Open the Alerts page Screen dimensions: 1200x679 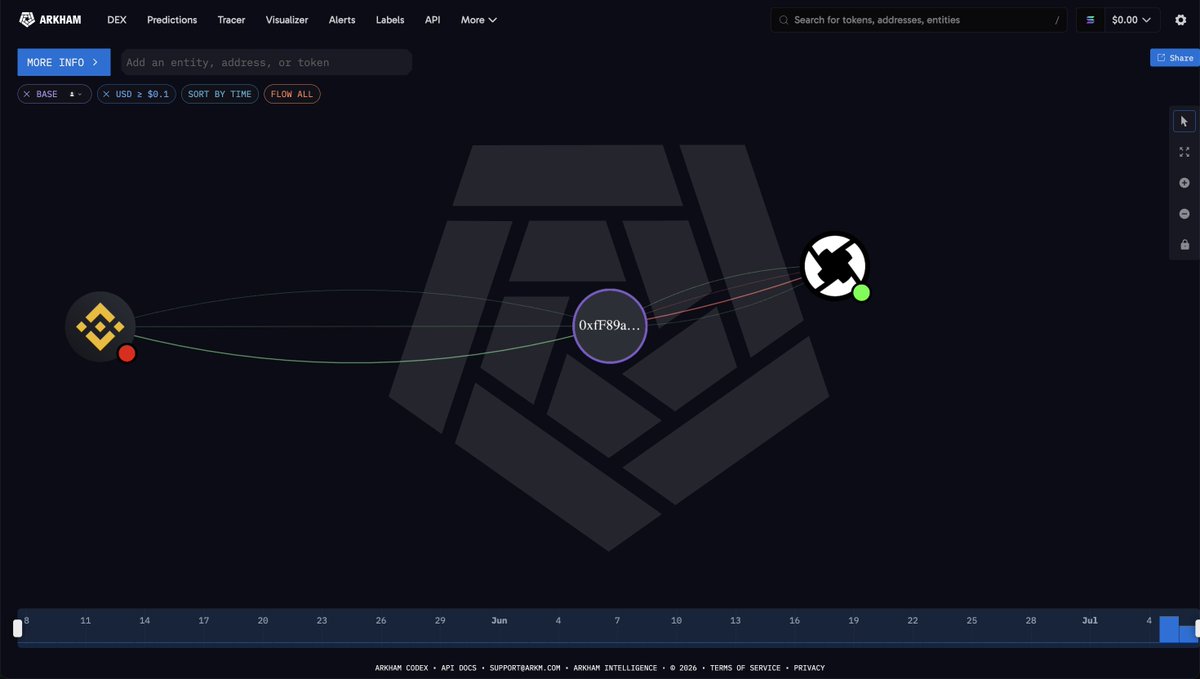[x=342, y=19]
